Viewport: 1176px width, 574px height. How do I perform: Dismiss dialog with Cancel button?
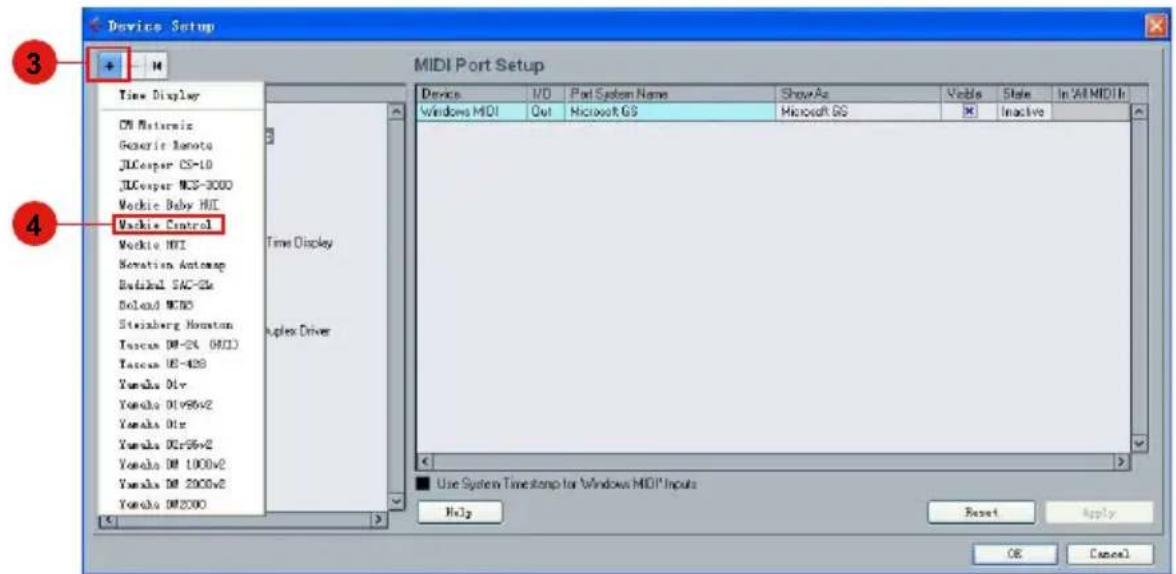pos(1109,554)
